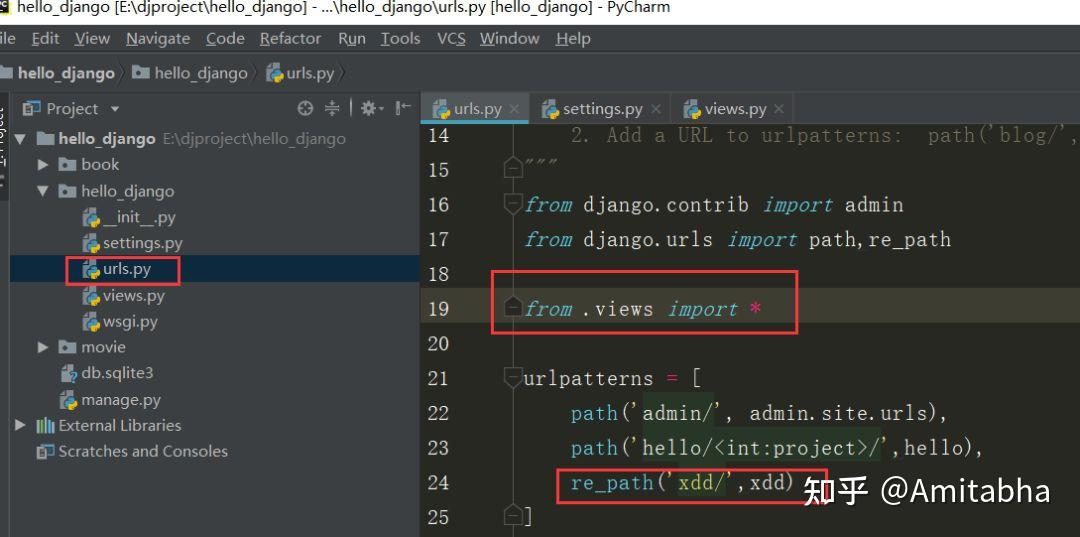The height and width of the screenshot is (537, 1080).
Task: Select Scratches and Consoles
Action: point(143,452)
